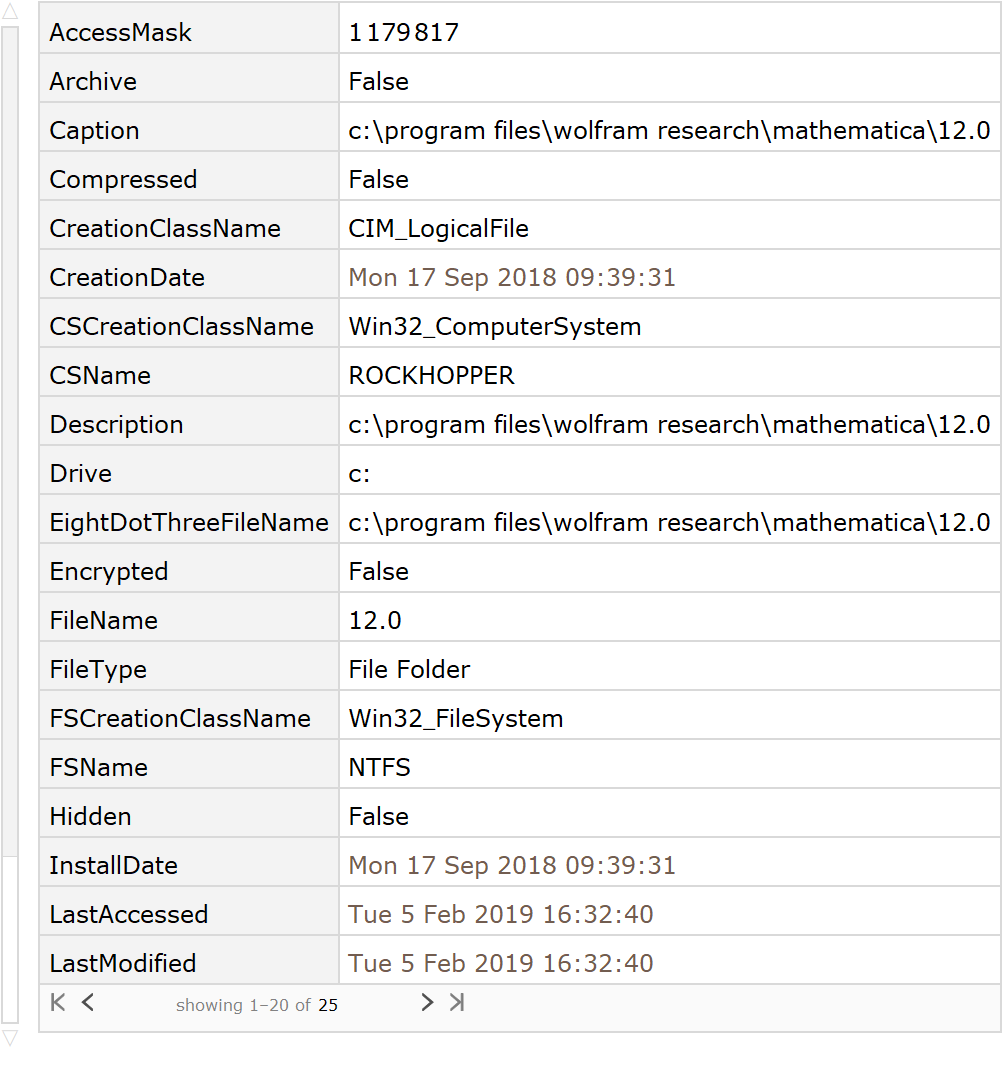Select the CreationDate key label

point(127,278)
